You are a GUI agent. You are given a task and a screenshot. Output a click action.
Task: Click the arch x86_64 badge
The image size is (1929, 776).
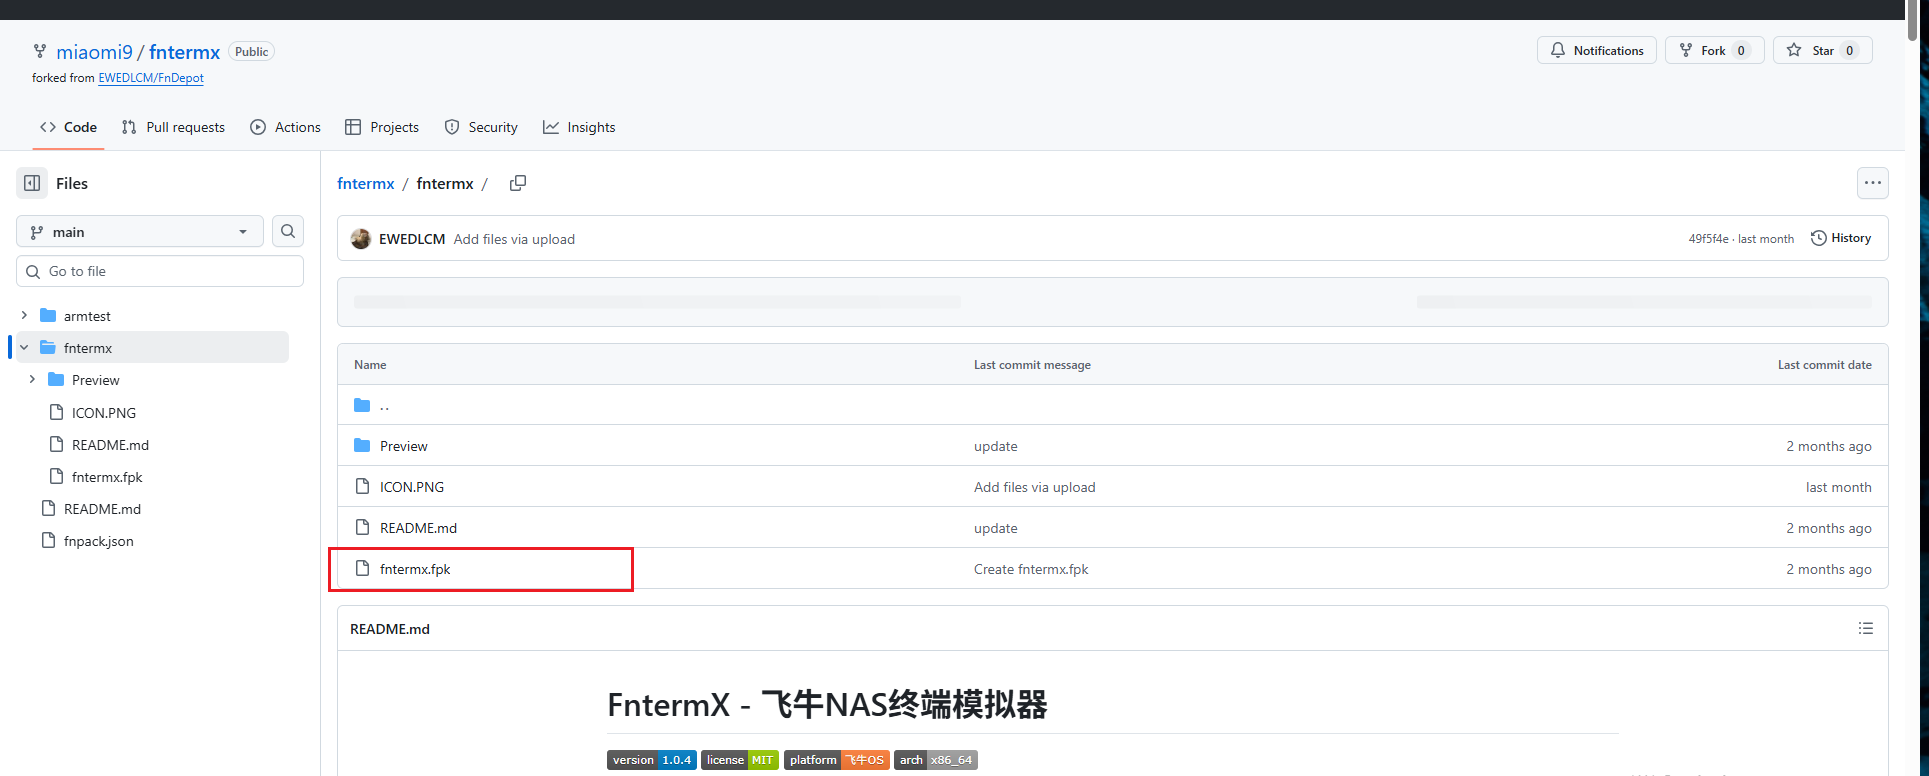(x=936, y=760)
